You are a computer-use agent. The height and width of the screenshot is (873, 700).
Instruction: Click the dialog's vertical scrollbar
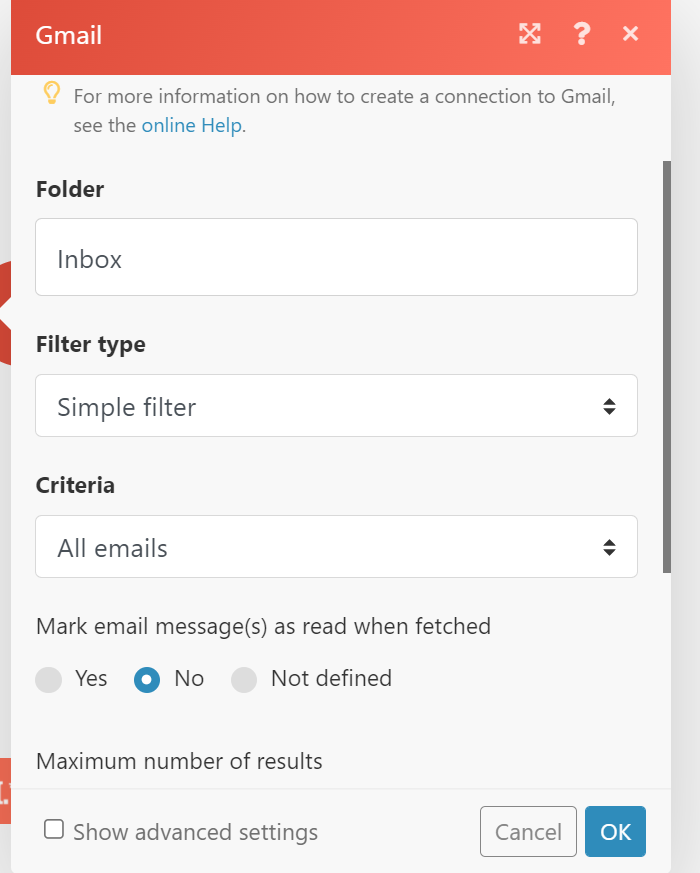pos(667,367)
